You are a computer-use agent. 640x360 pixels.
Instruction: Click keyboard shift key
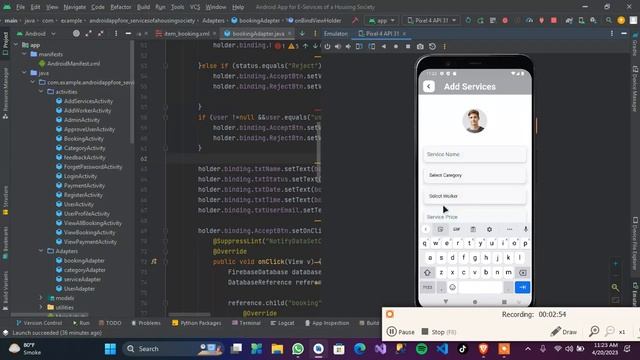coord(427,272)
